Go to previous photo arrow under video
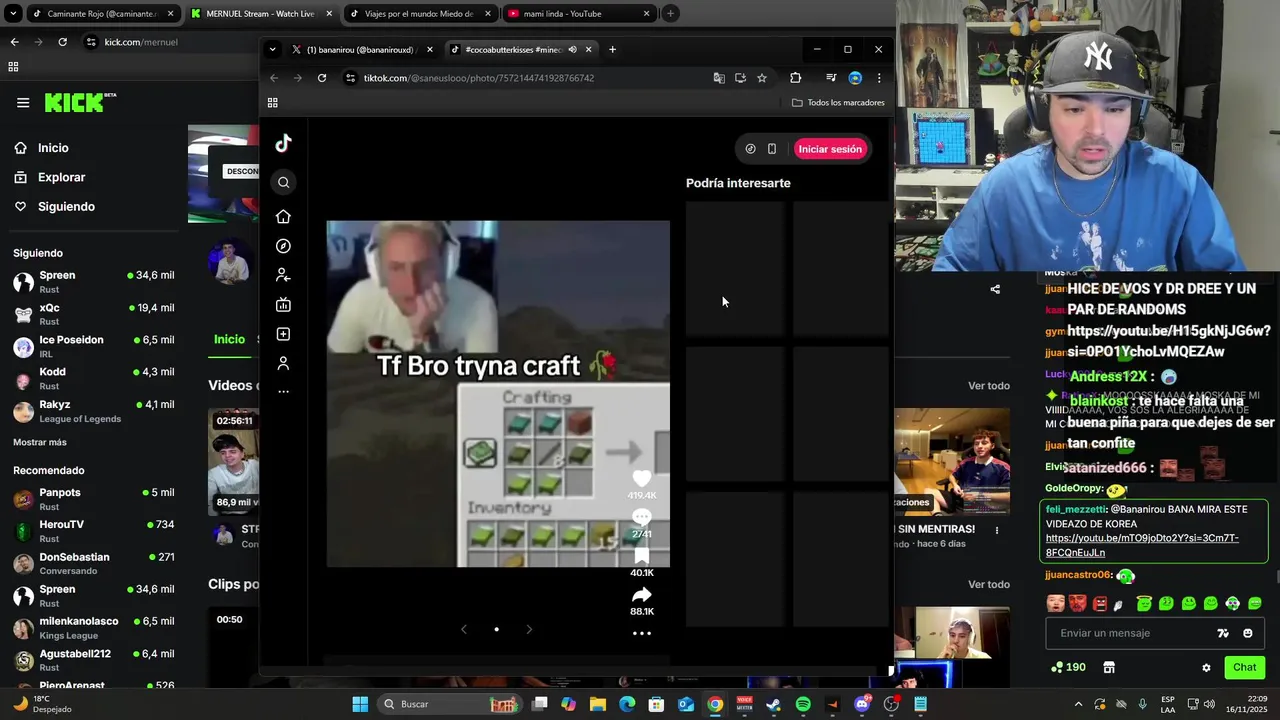This screenshot has width=1280, height=720. coord(464,629)
